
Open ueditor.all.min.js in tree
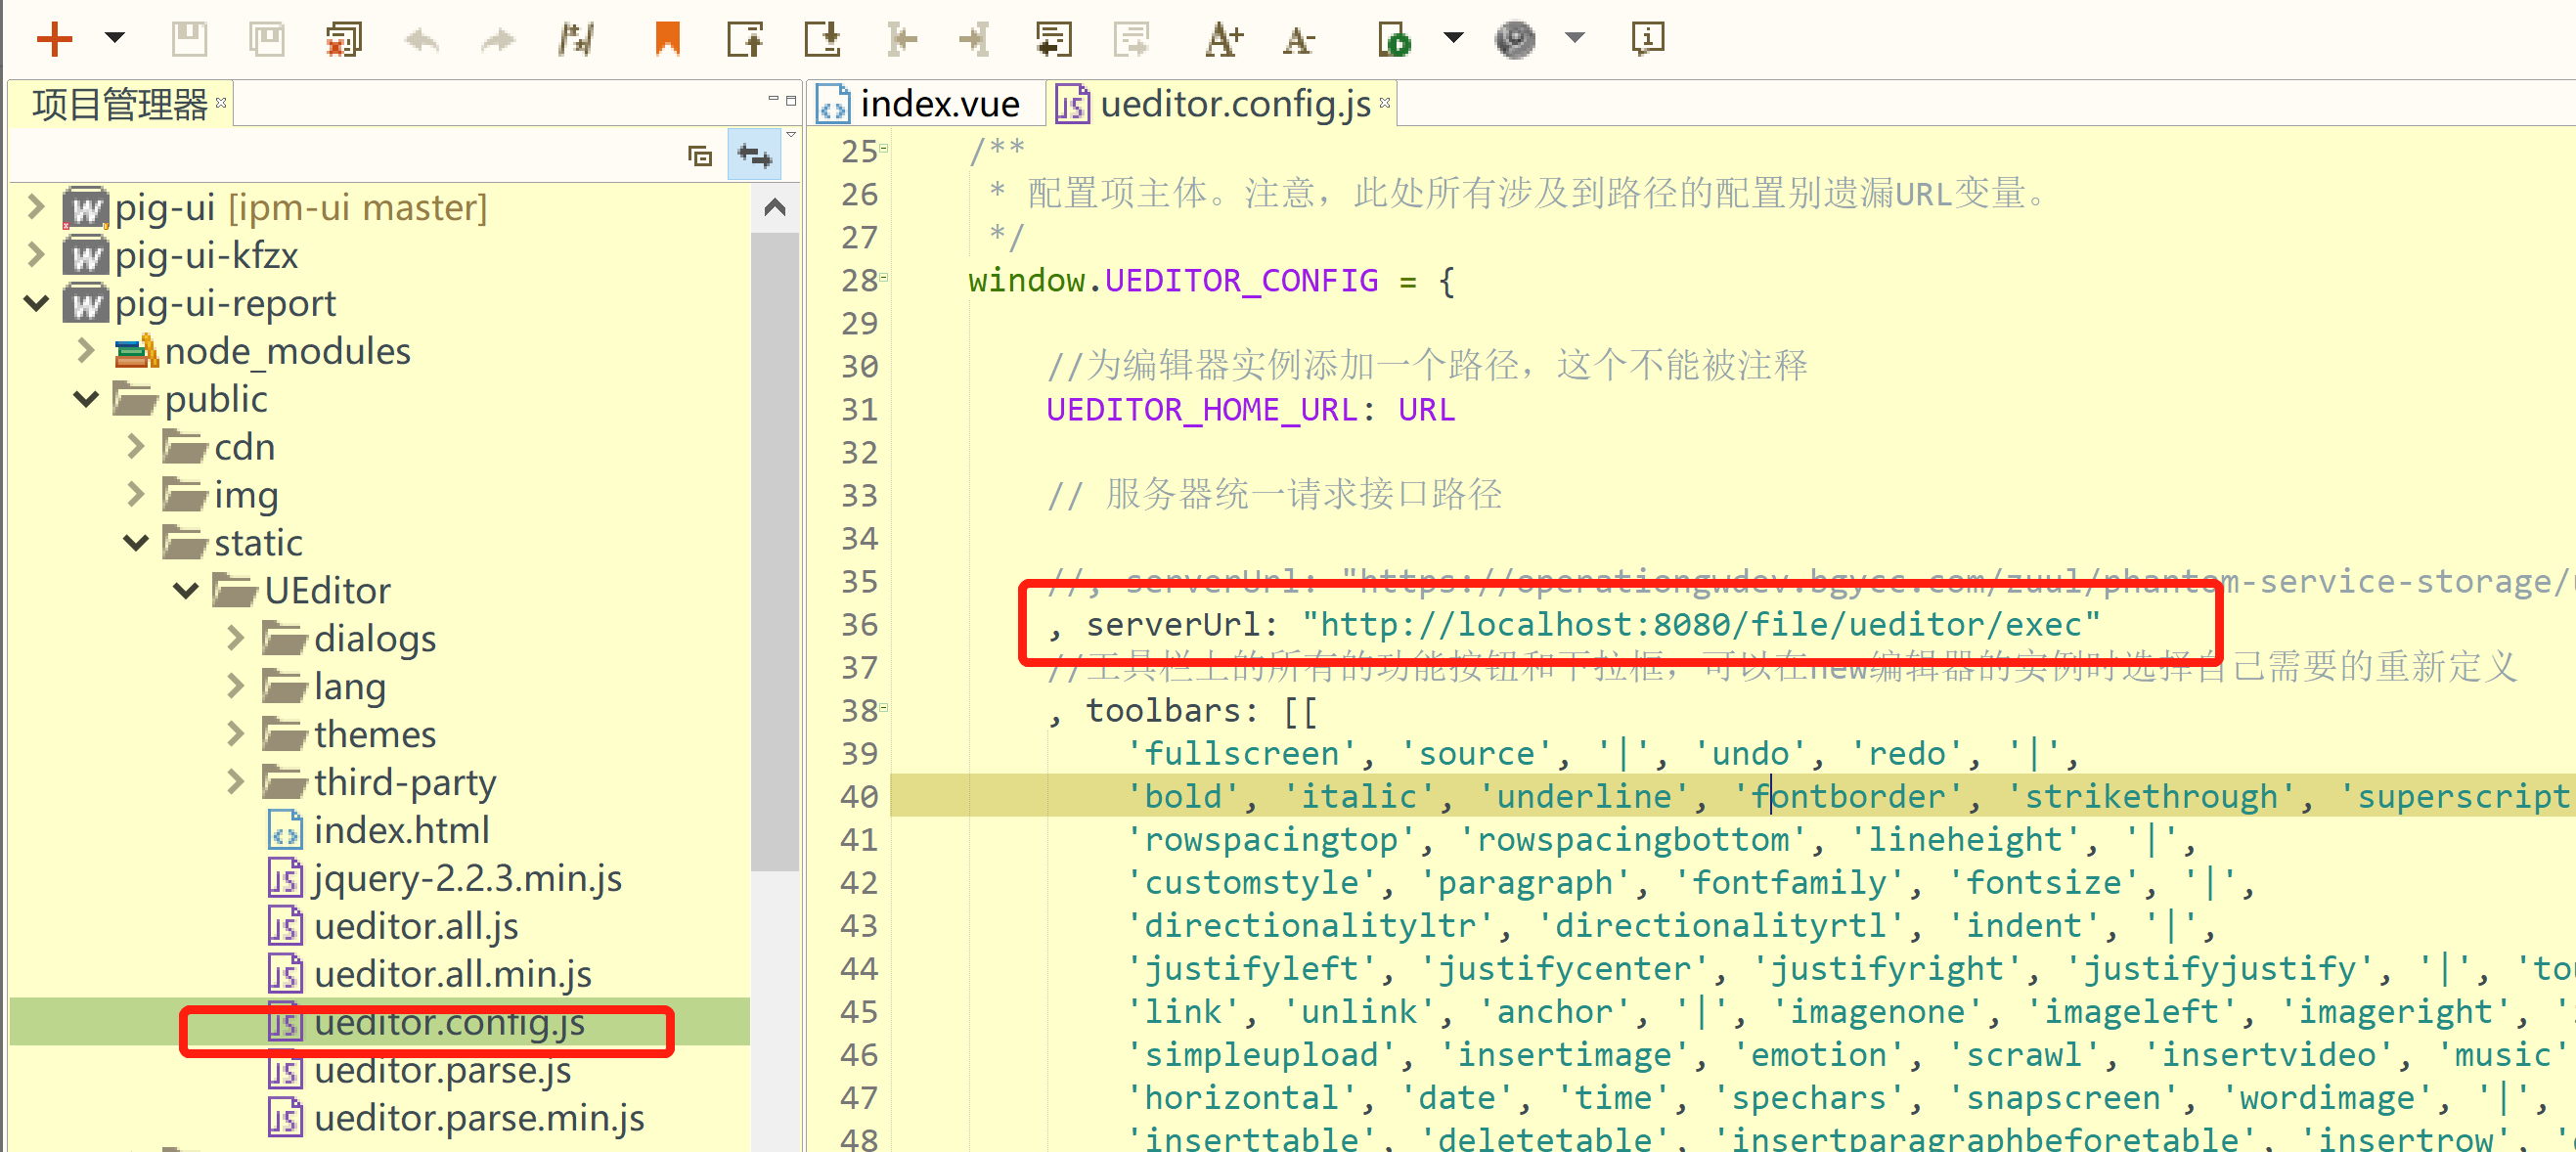tap(452, 974)
